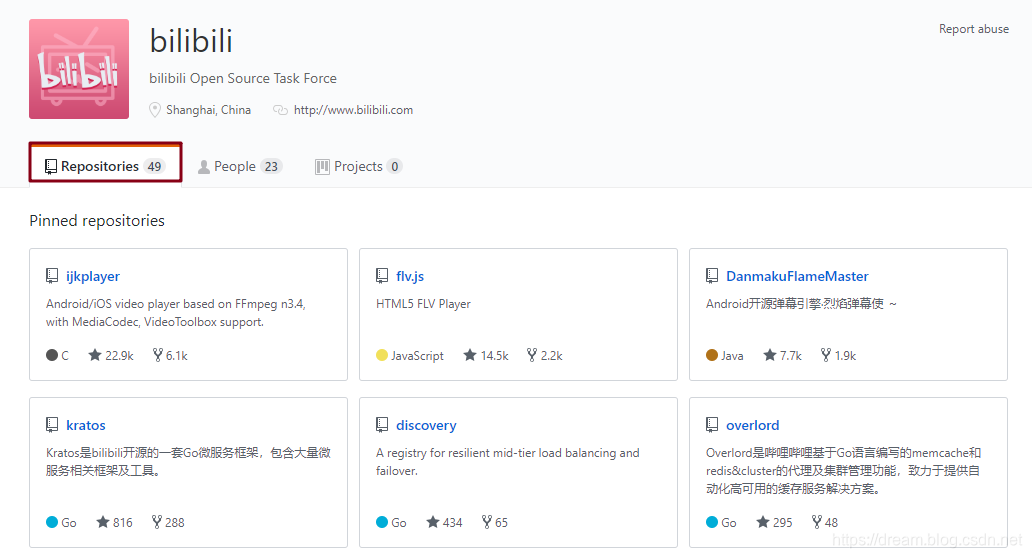This screenshot has width=1032, height=558.
Task: Open the Projects tab
Action: 358,166
